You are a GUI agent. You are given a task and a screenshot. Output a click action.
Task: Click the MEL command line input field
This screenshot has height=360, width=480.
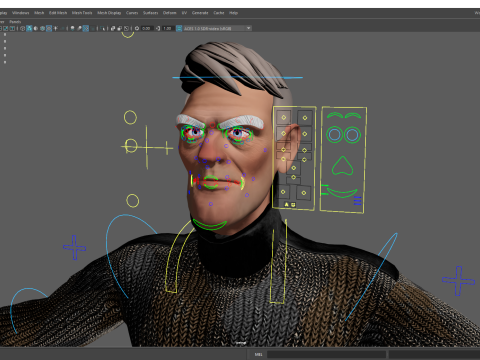pyautogui.click(x=326, y=354)
